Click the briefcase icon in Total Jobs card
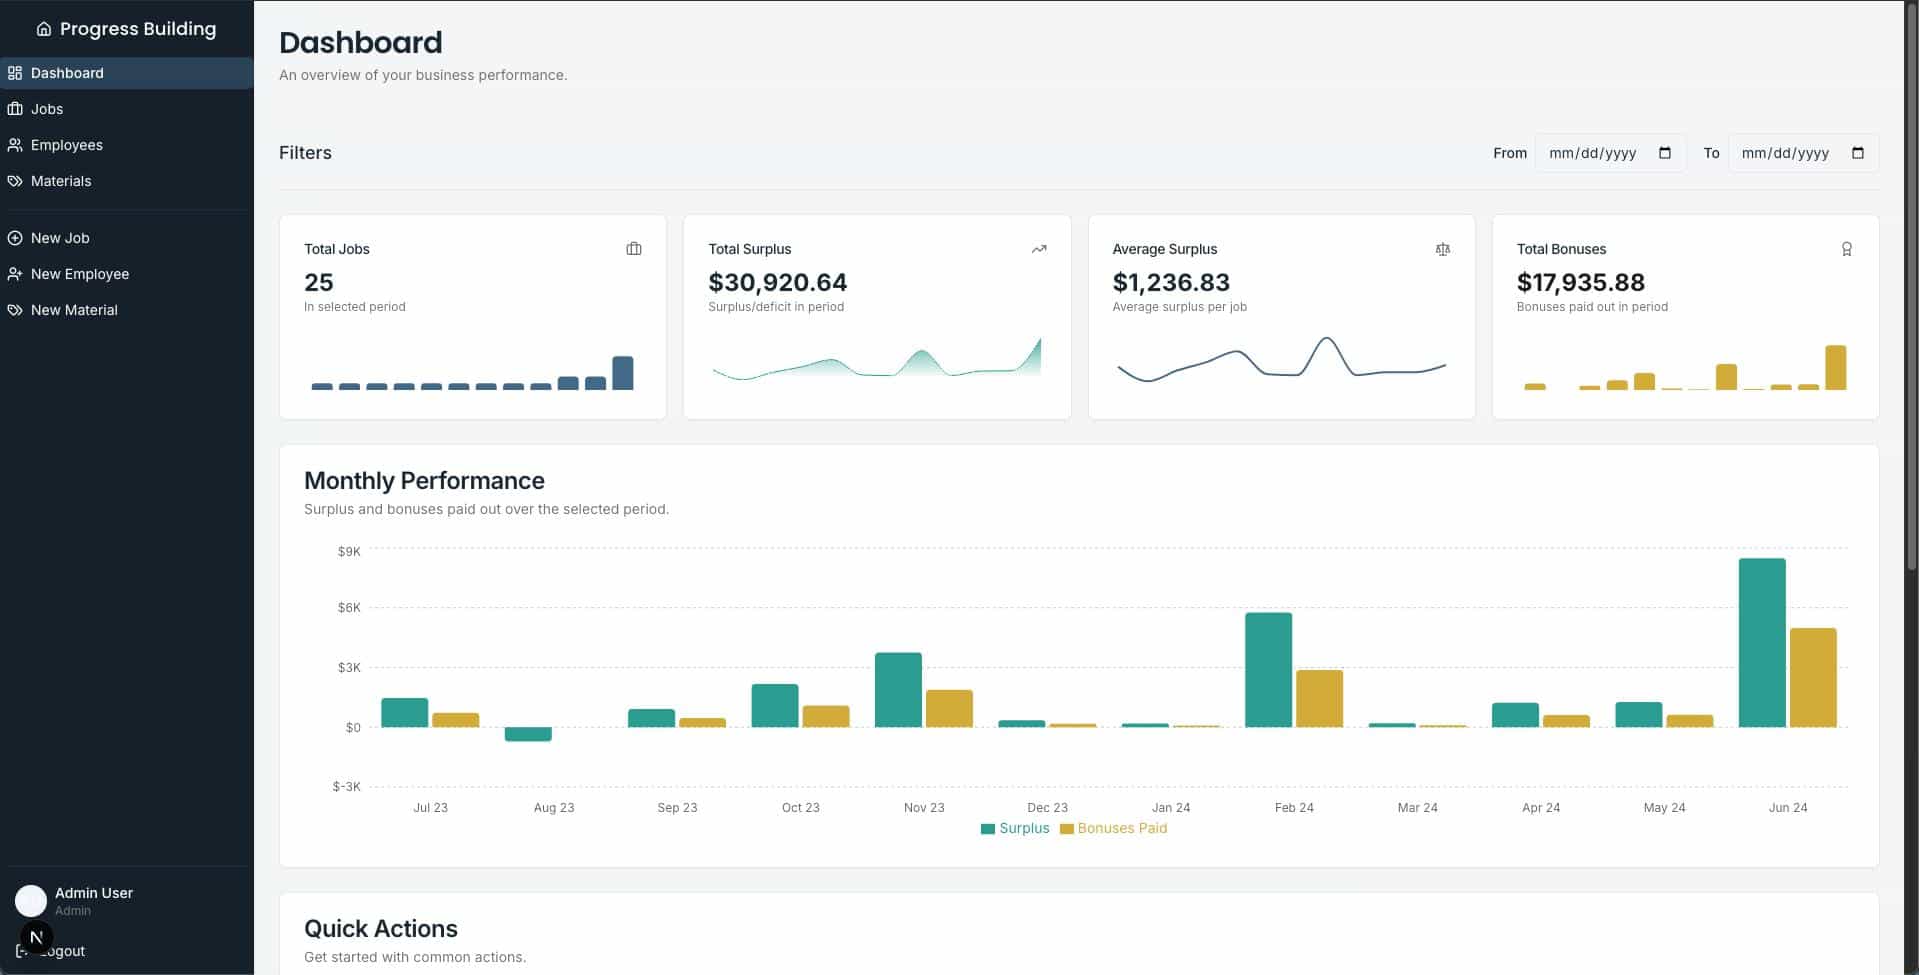Screen dimensions: 1919x975 pos(633,249)
